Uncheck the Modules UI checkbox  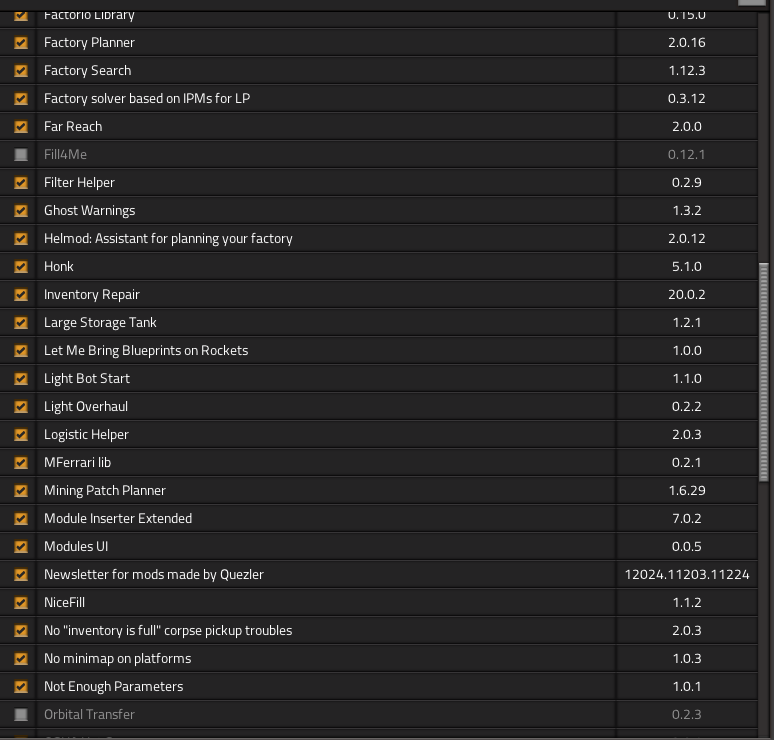point(21,546)
